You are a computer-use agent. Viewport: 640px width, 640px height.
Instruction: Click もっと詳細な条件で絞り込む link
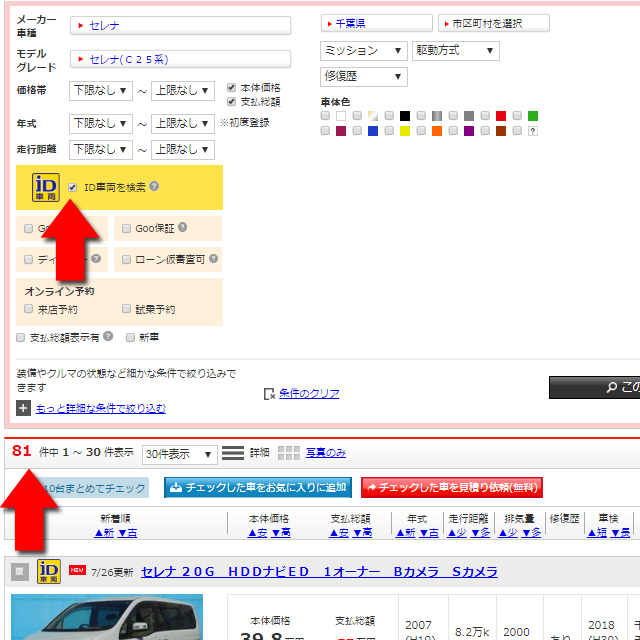coord(101,408)
